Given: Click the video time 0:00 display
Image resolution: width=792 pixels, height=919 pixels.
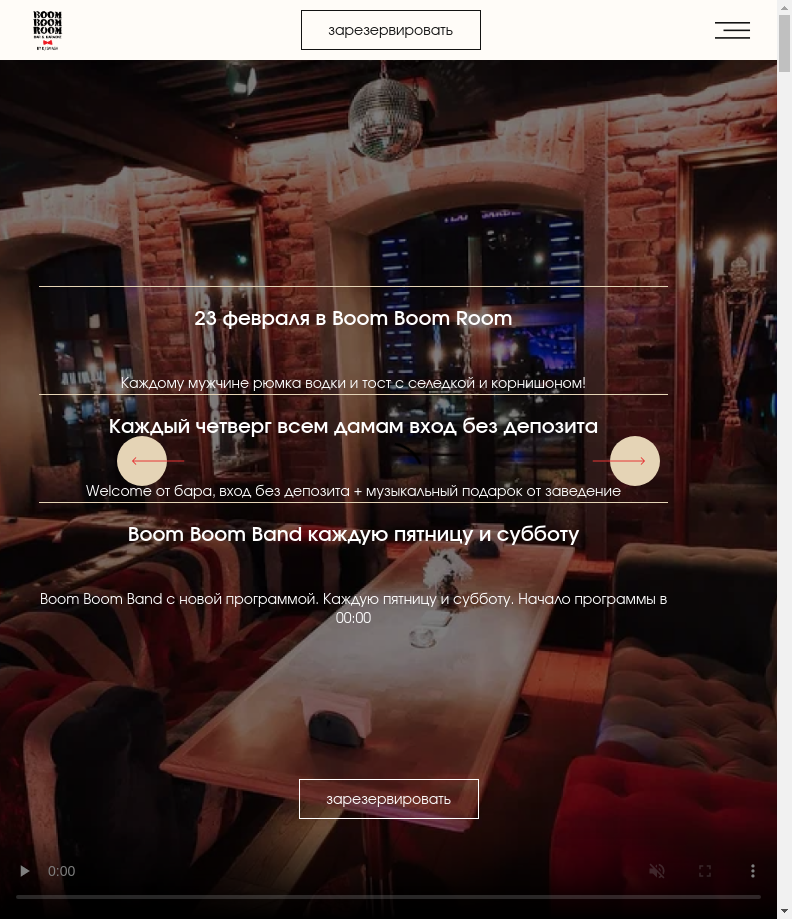Looking at the screenshot, I should click(62, 872).
